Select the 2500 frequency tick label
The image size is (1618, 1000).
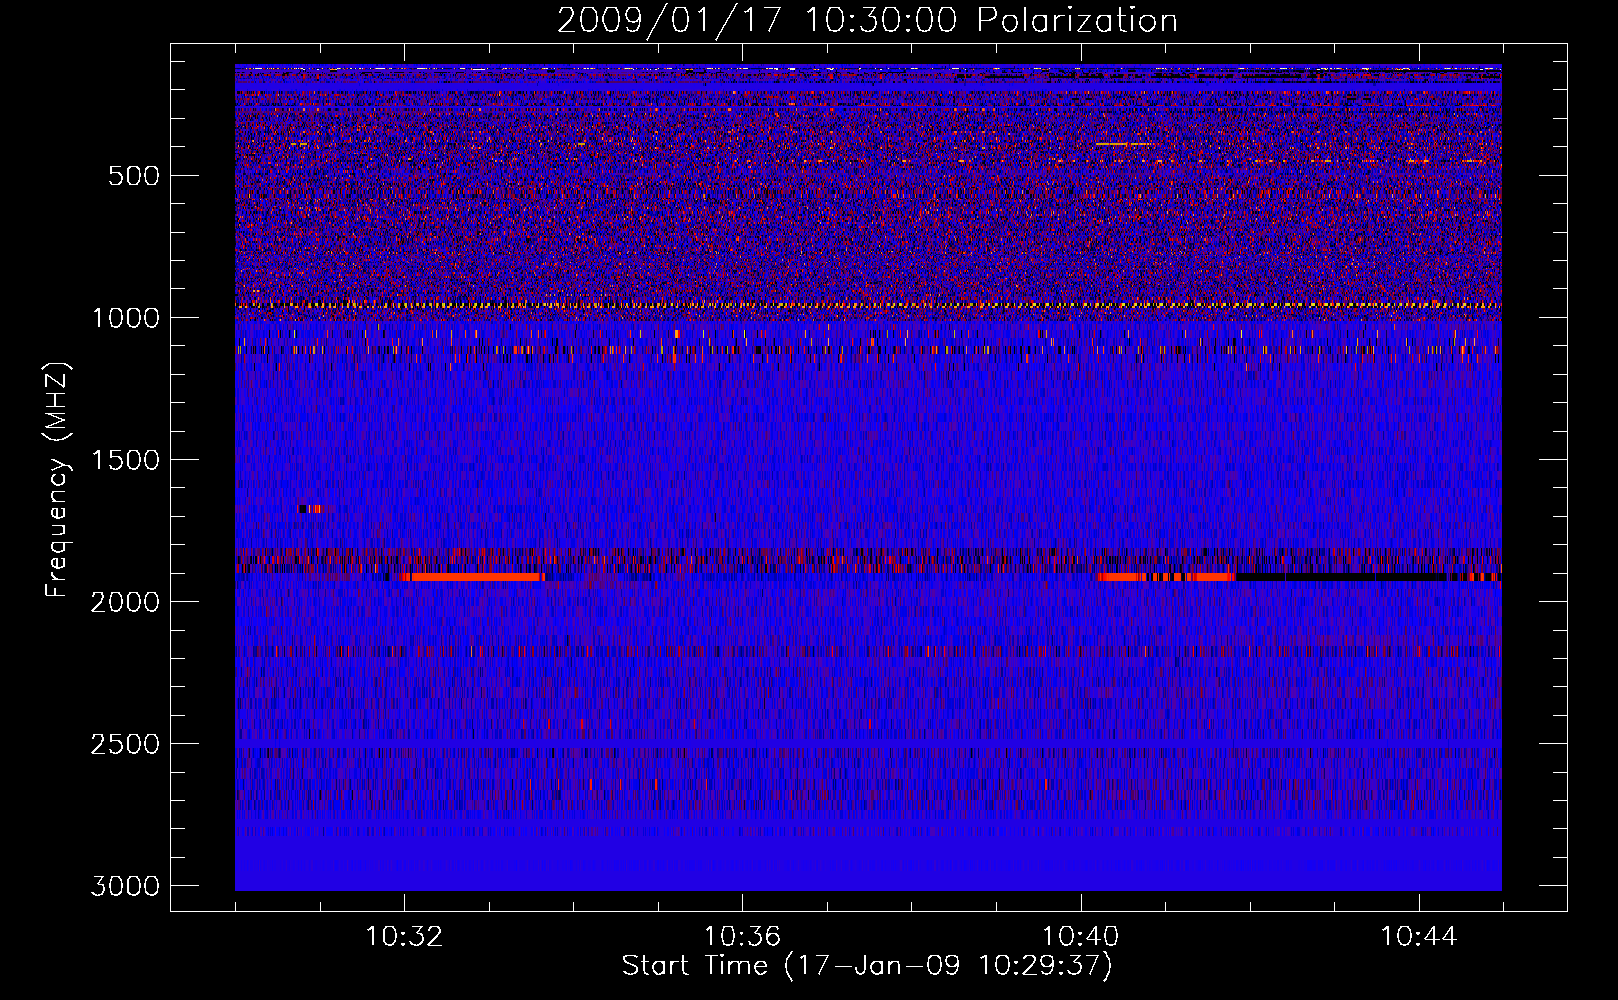point(125,744)
